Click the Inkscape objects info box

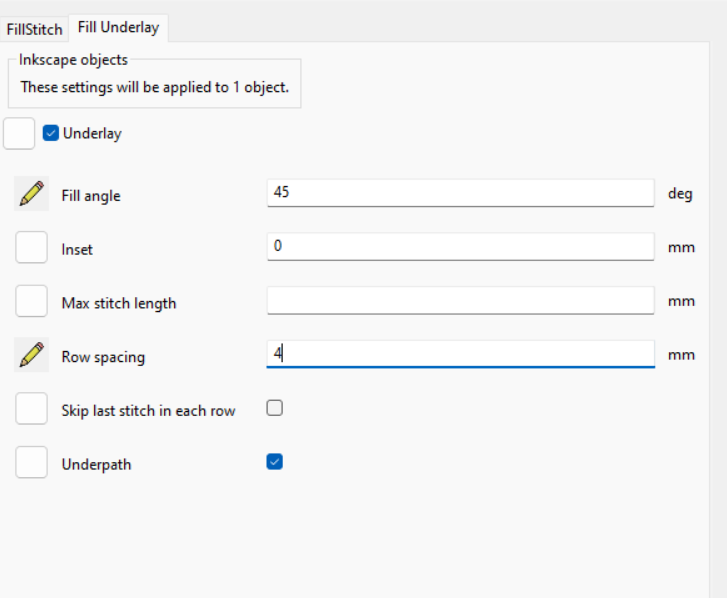coord(154,83)
